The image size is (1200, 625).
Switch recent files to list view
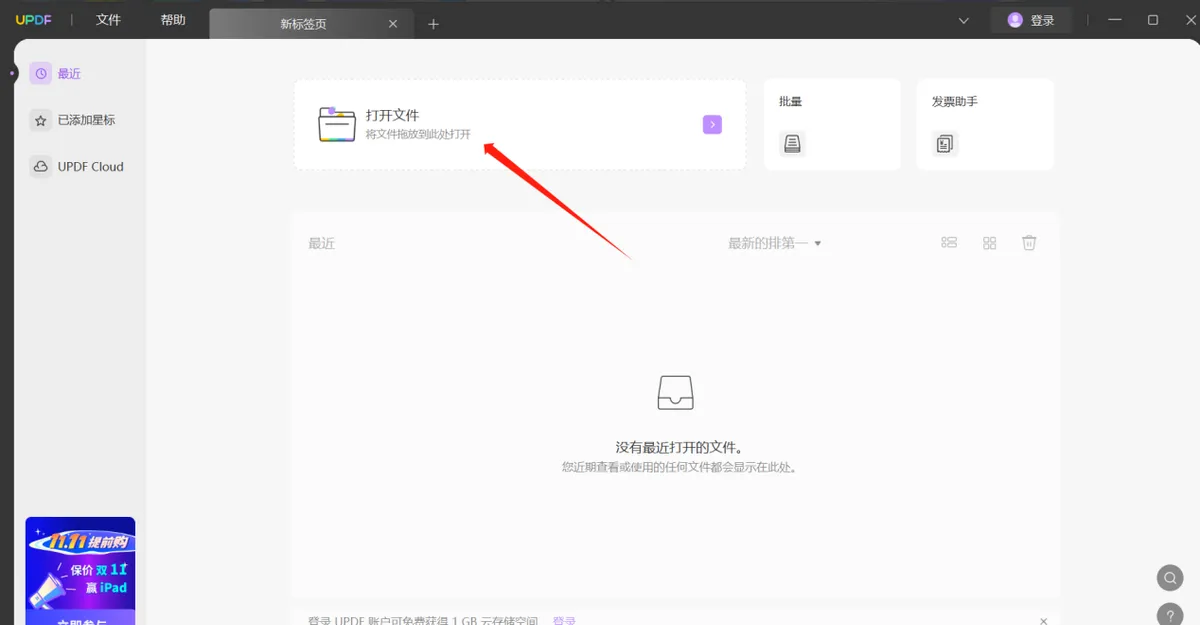pos(949,243)
